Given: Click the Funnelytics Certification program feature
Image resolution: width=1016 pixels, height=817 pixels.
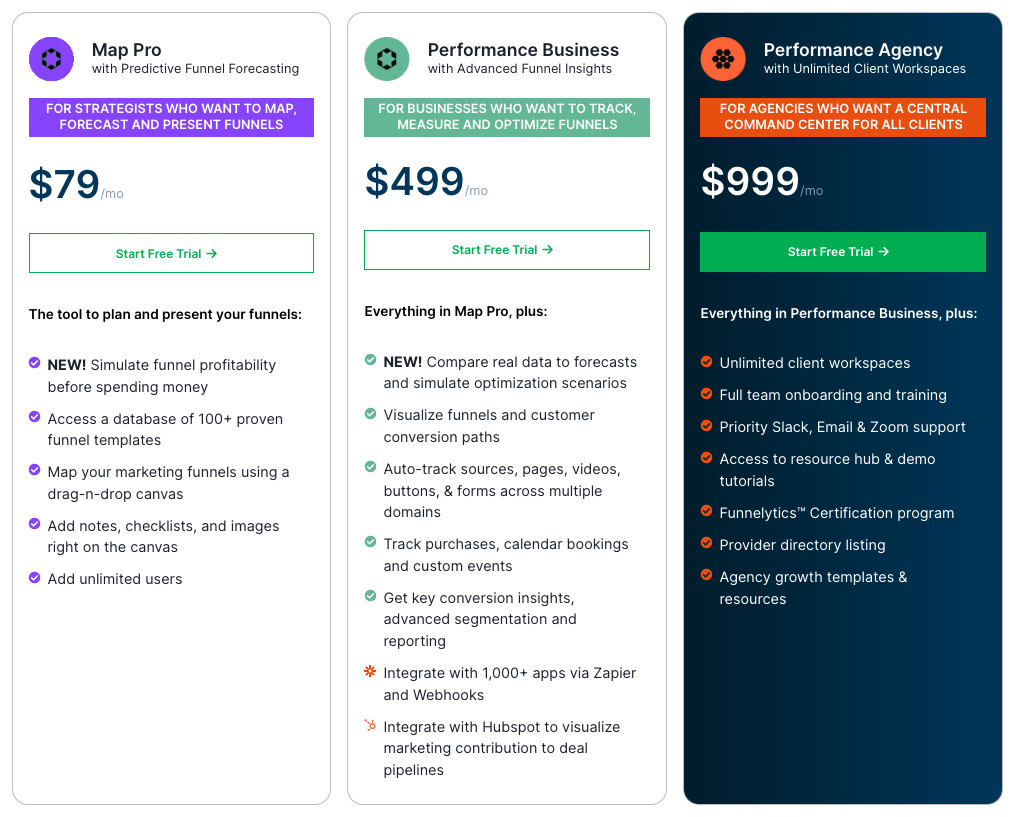Looking at the screenshot, I should (x=836, y=513).
